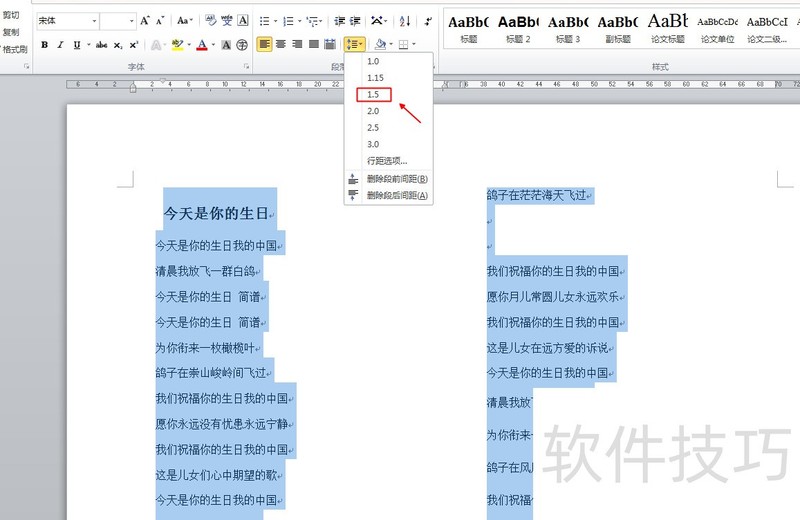Expand font color palette
The height and width of the screenshot is (520, 800).
(x=213, y=45)
